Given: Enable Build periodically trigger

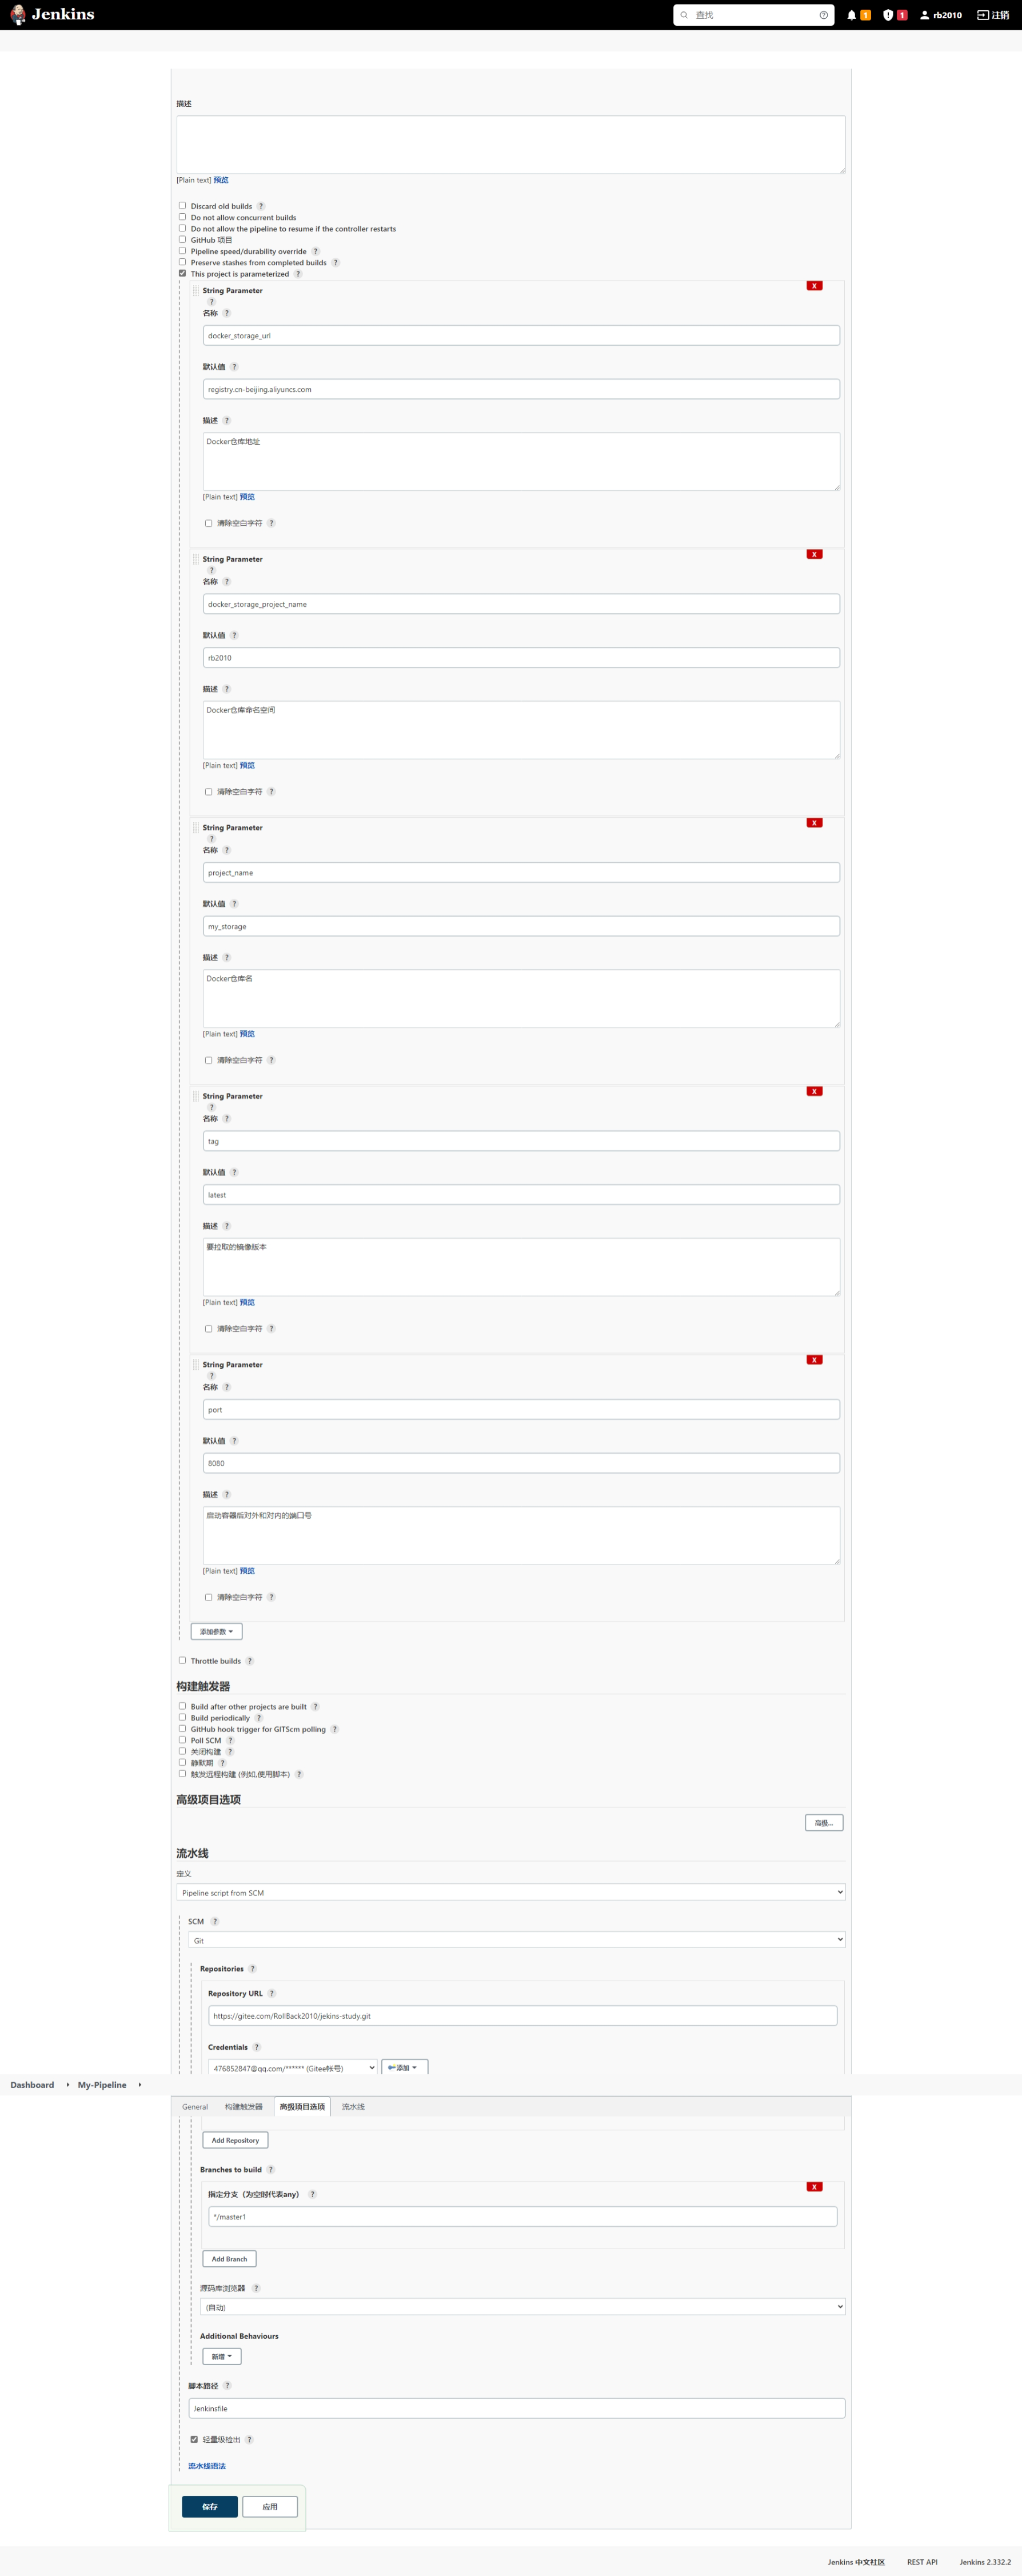Looking at the screenshot, I should (x=182, y=1717).
